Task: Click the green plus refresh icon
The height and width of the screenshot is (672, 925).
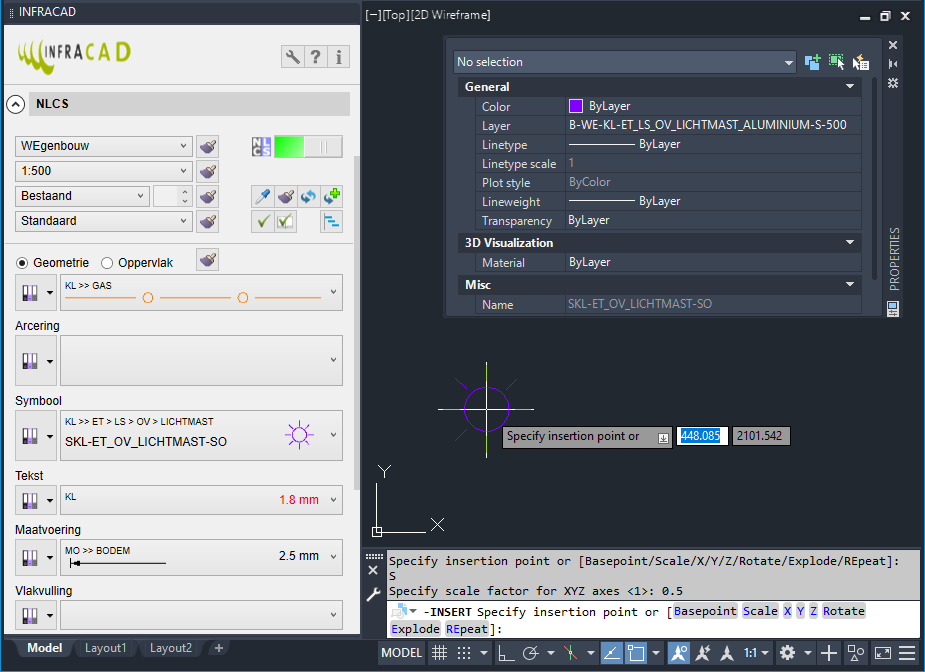Action: click(332, 196)
